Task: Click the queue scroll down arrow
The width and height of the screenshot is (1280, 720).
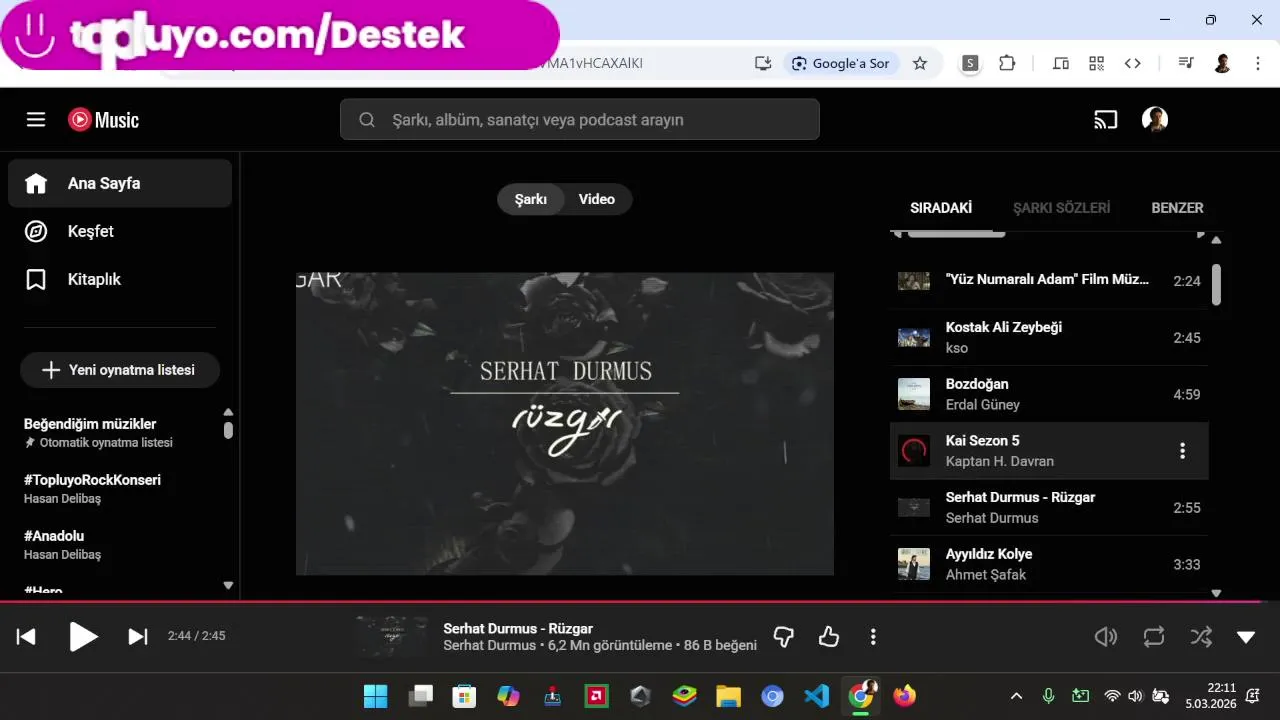Action: click(1216, 593)
